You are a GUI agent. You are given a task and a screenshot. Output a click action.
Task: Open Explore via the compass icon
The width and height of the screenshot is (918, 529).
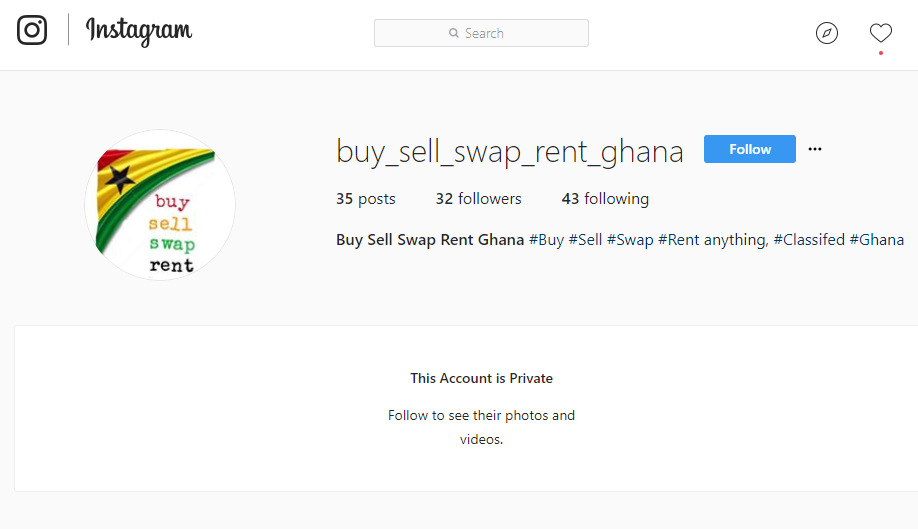click(x=827, y=33)
